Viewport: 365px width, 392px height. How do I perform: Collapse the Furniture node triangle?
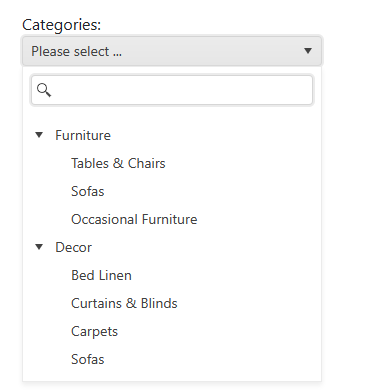point(39,135)
